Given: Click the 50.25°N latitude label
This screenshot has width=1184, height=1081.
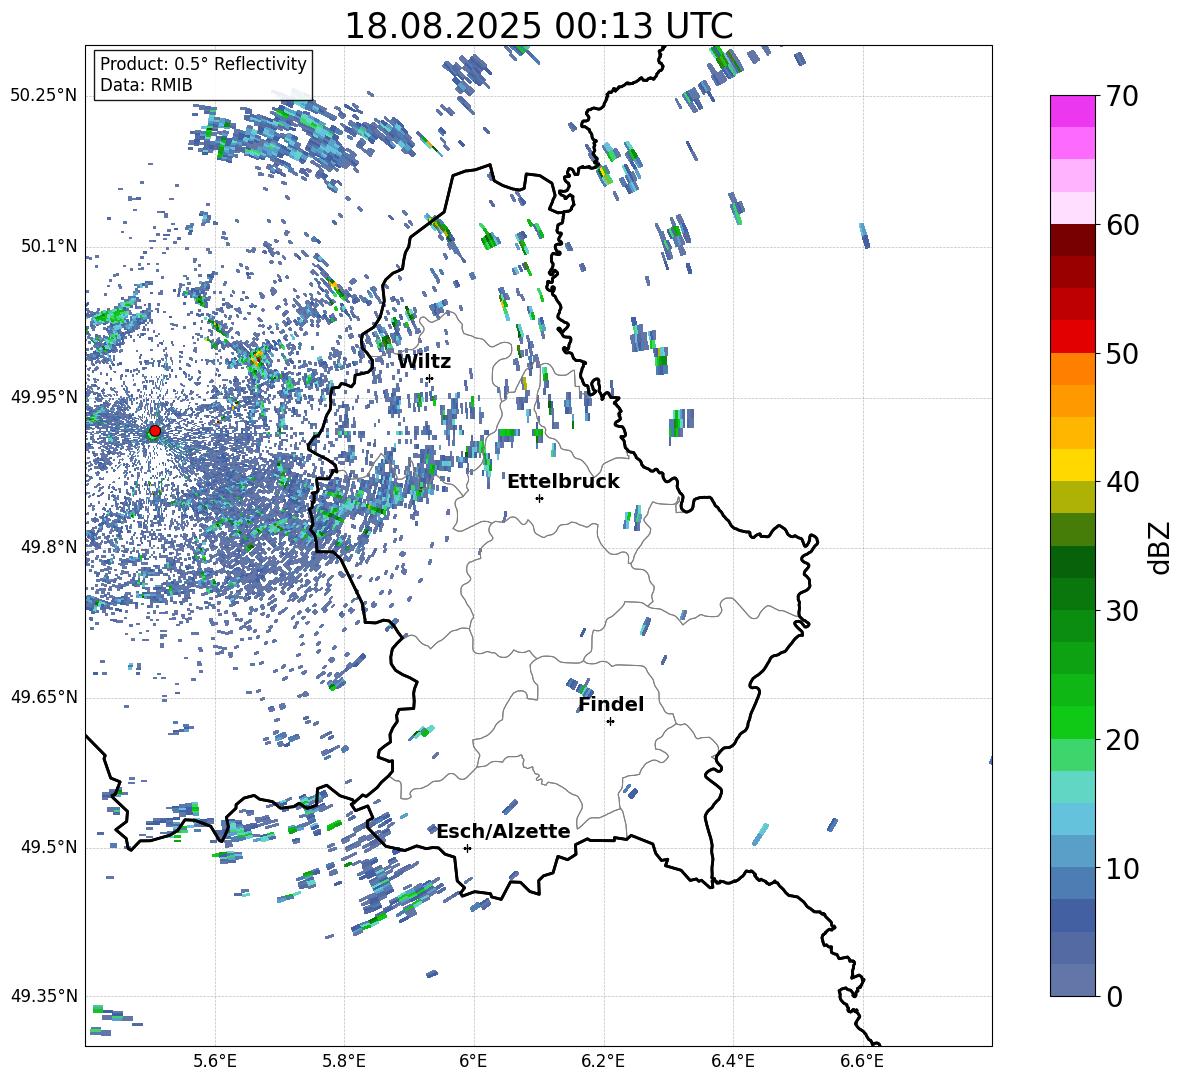Looking at the screenshot, I should [x=44, y=96].
